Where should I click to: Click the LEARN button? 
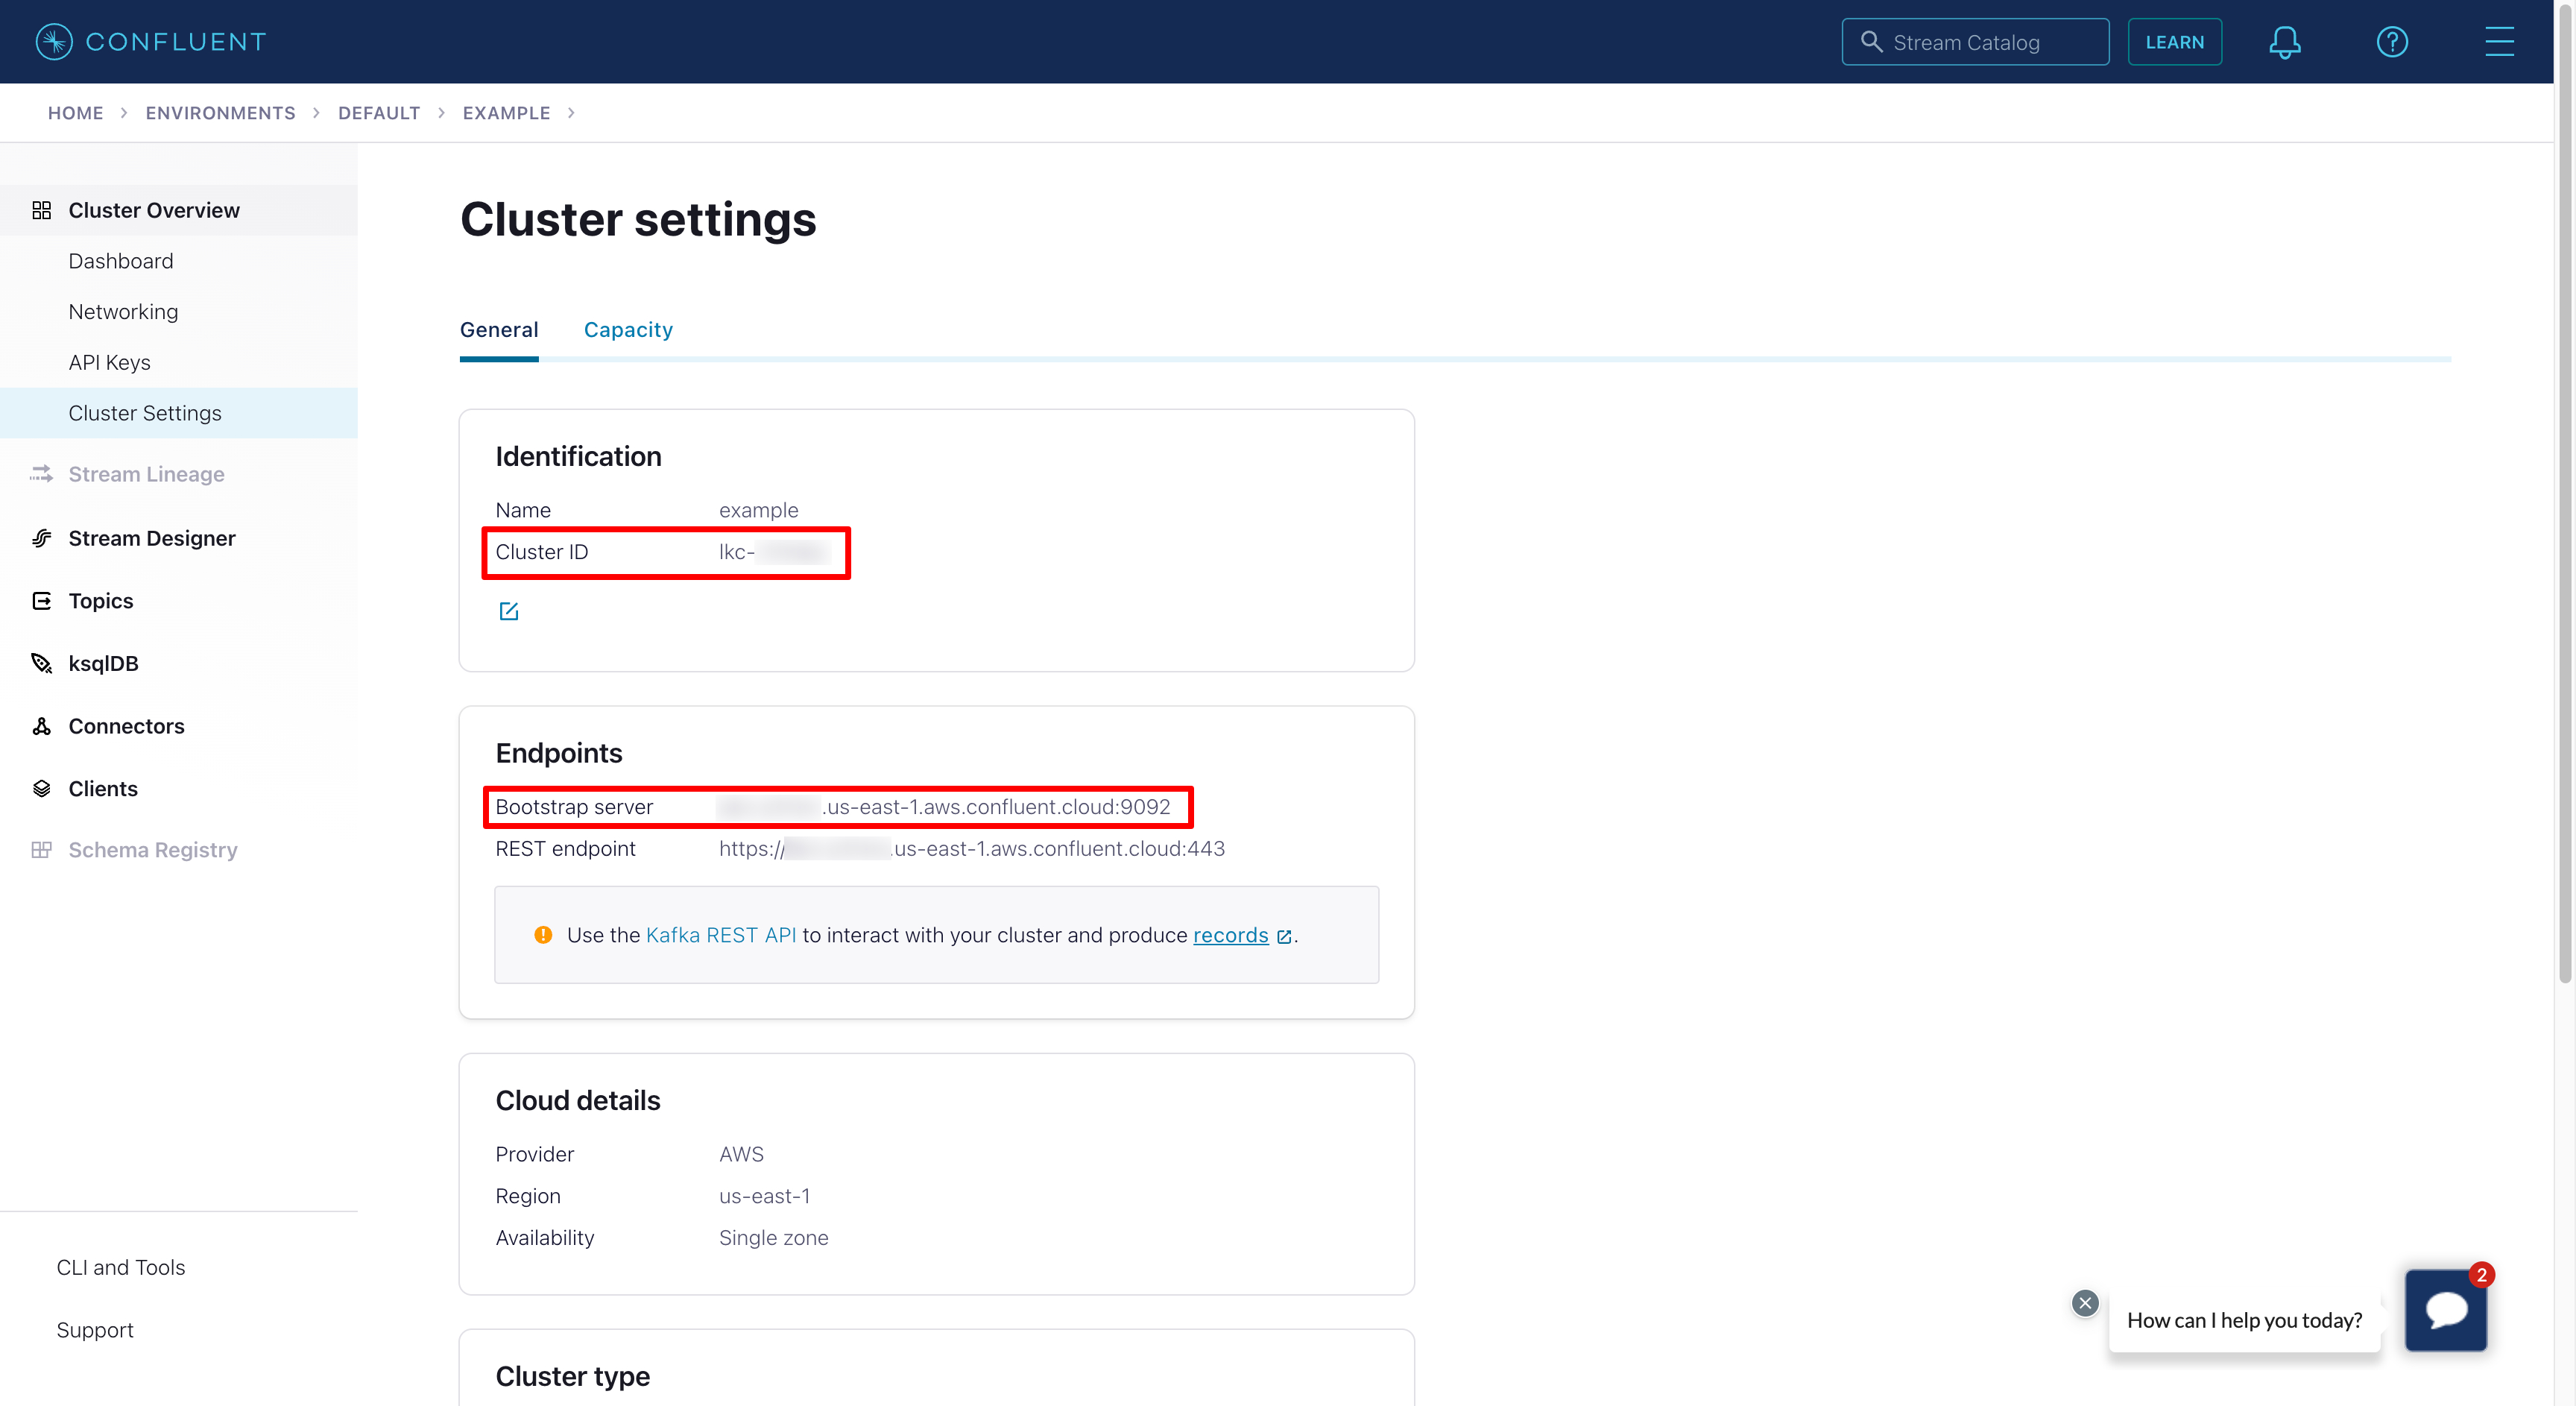coord(2174,42)
